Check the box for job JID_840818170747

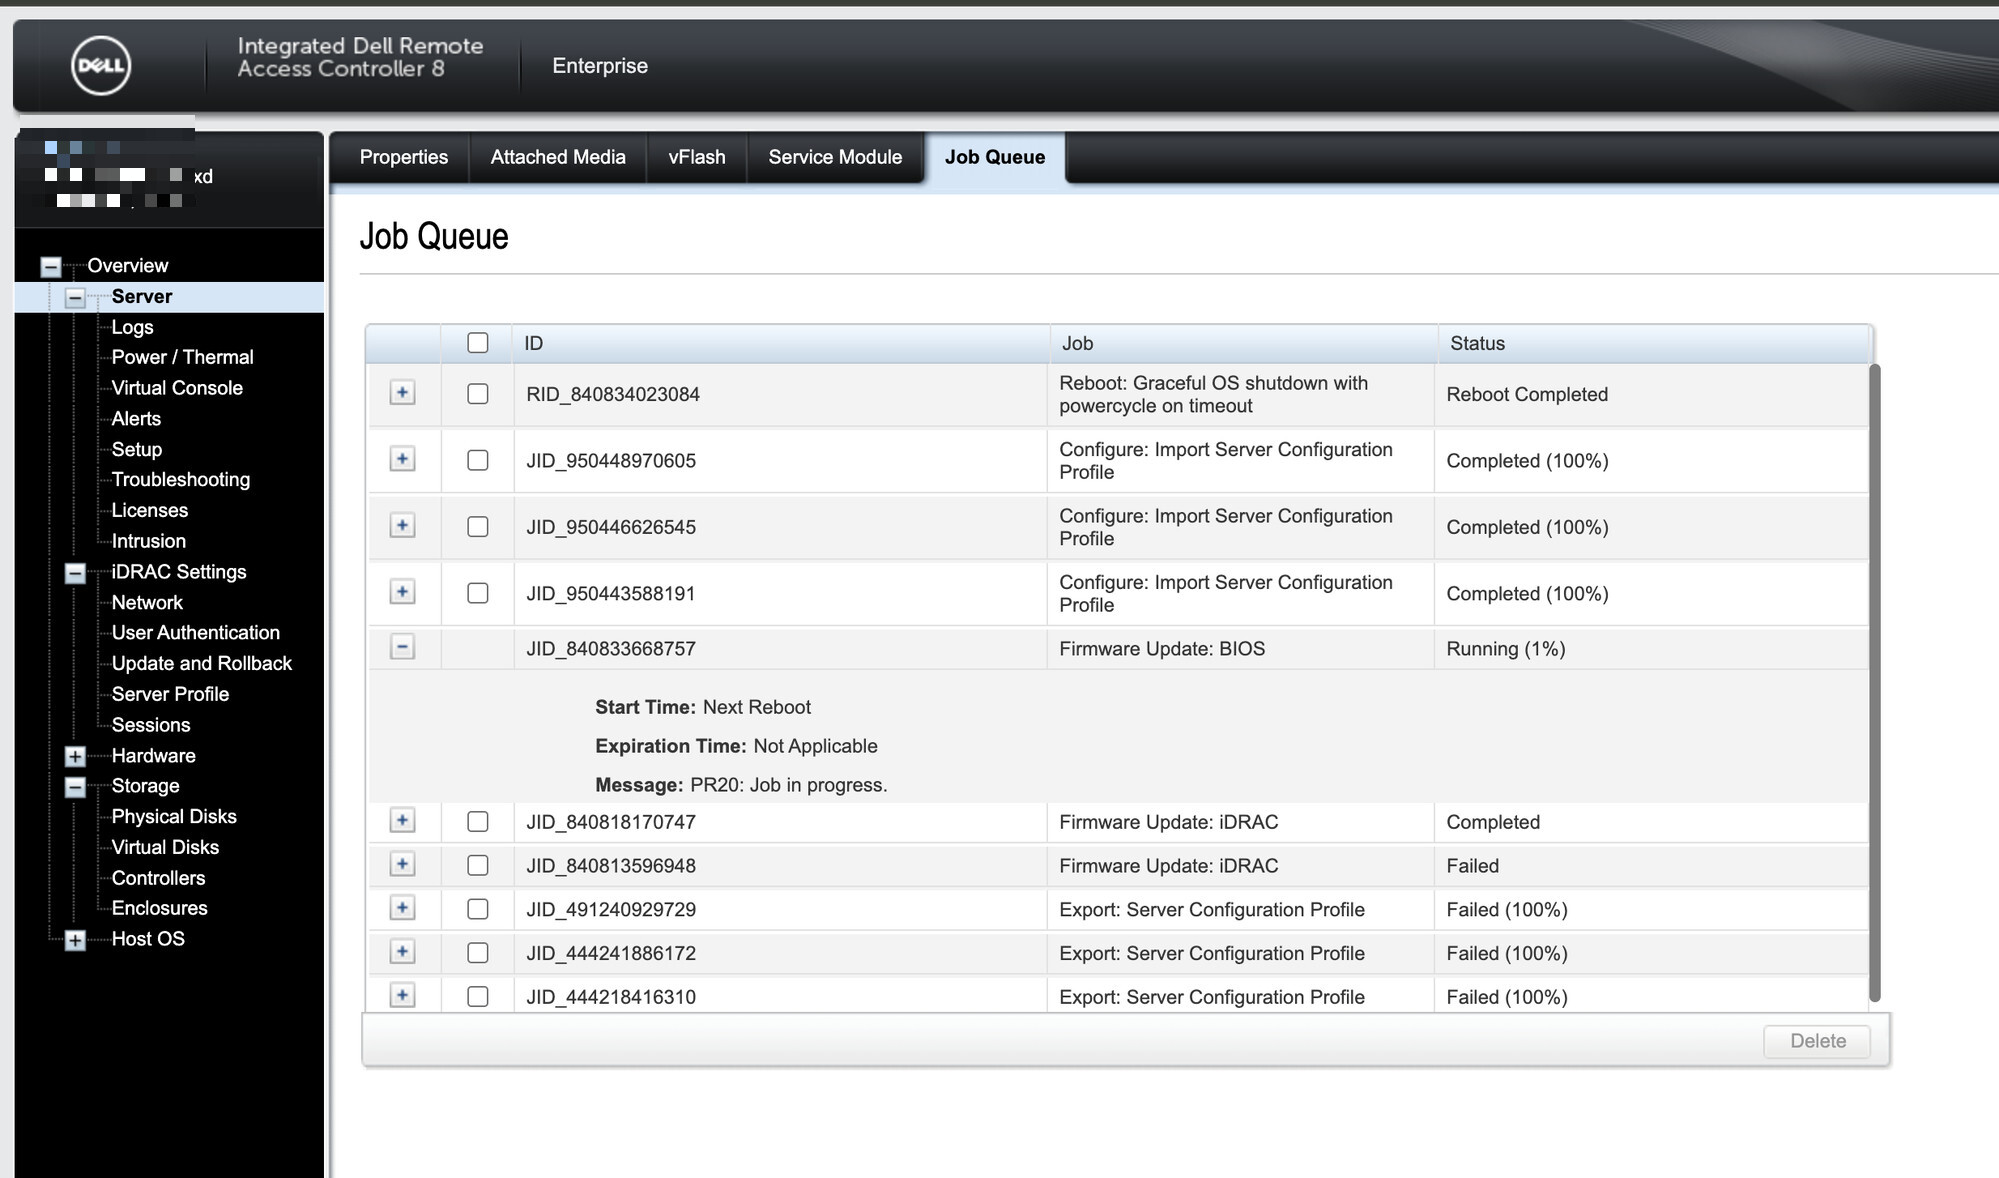coord(478,822)
